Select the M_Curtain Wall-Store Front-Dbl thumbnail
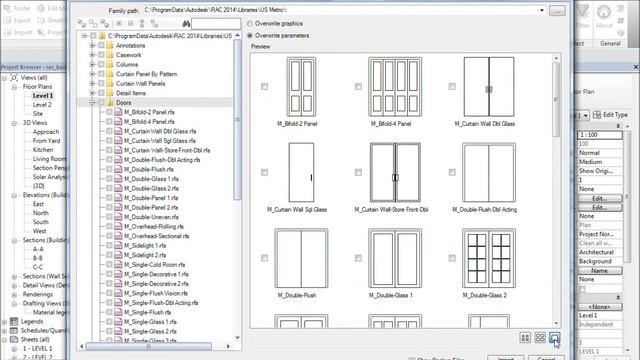Viewport: 640px width, 360px height. tap(395, 173)
